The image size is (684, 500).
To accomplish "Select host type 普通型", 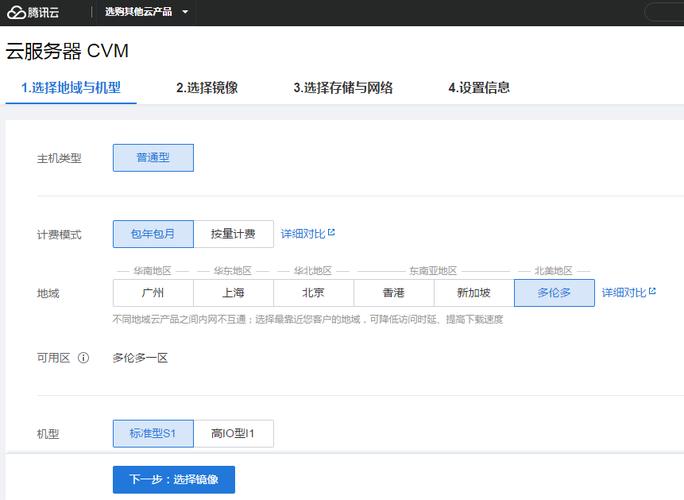I will tap(153, 158).
